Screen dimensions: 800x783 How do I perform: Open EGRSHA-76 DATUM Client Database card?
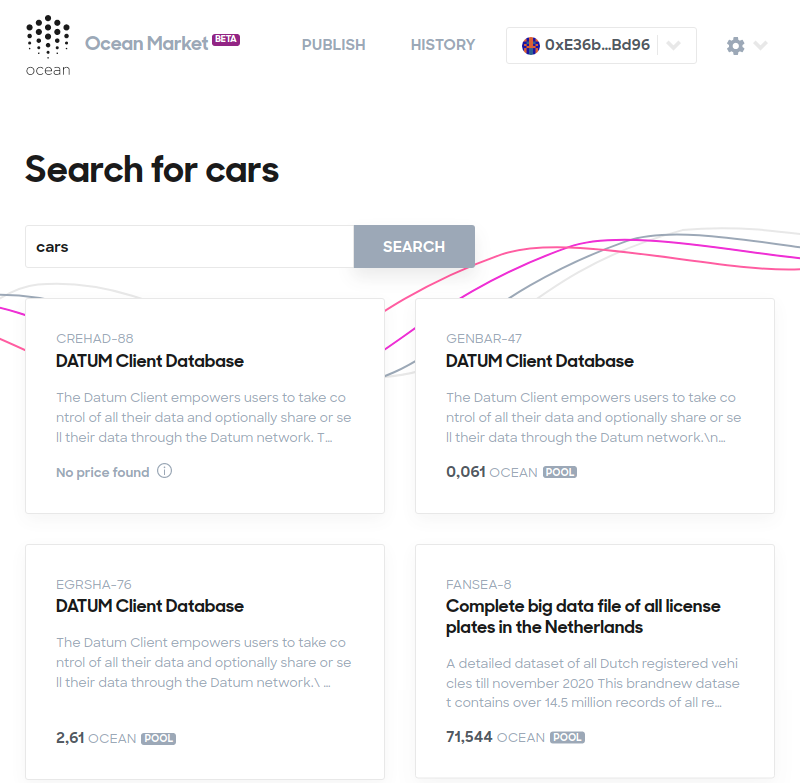point(205,662)
